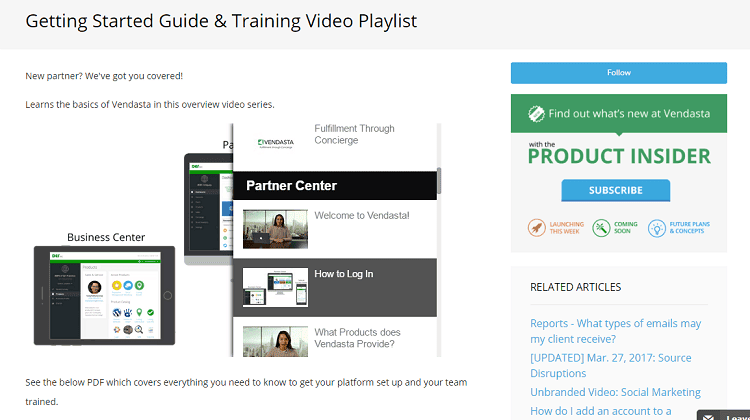
Task: Play the Welcome to Vendasta! video
Action: [x=335, y=229]
